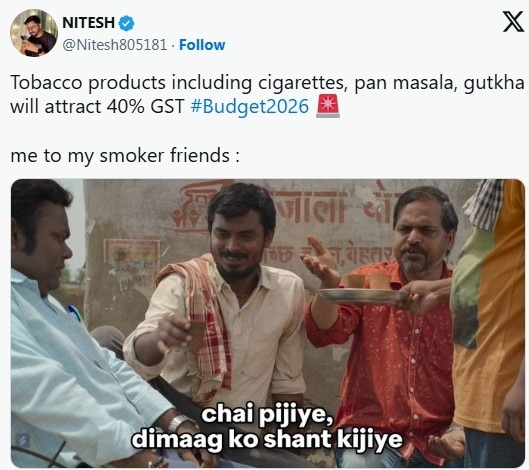Open the #Budget2026 hashtag link
This screenshot has width=529, height=470.
(x=250, y=107)
